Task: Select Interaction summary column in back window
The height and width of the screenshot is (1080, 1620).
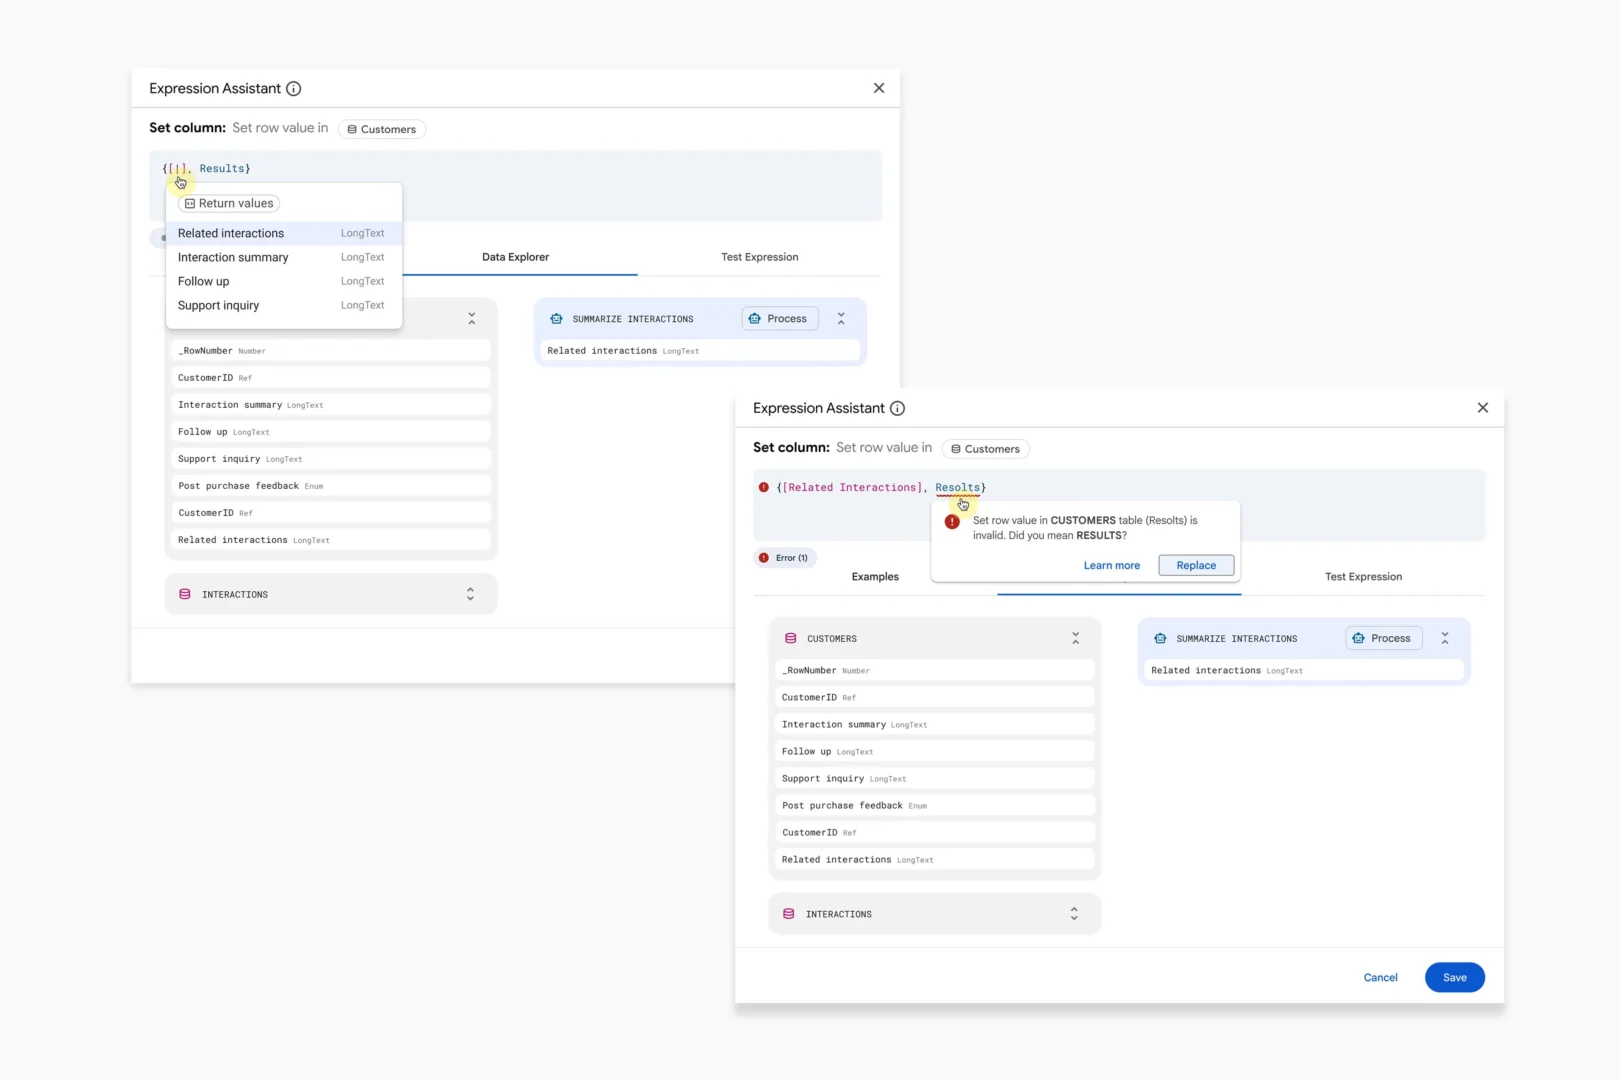Action: [331, 405]
